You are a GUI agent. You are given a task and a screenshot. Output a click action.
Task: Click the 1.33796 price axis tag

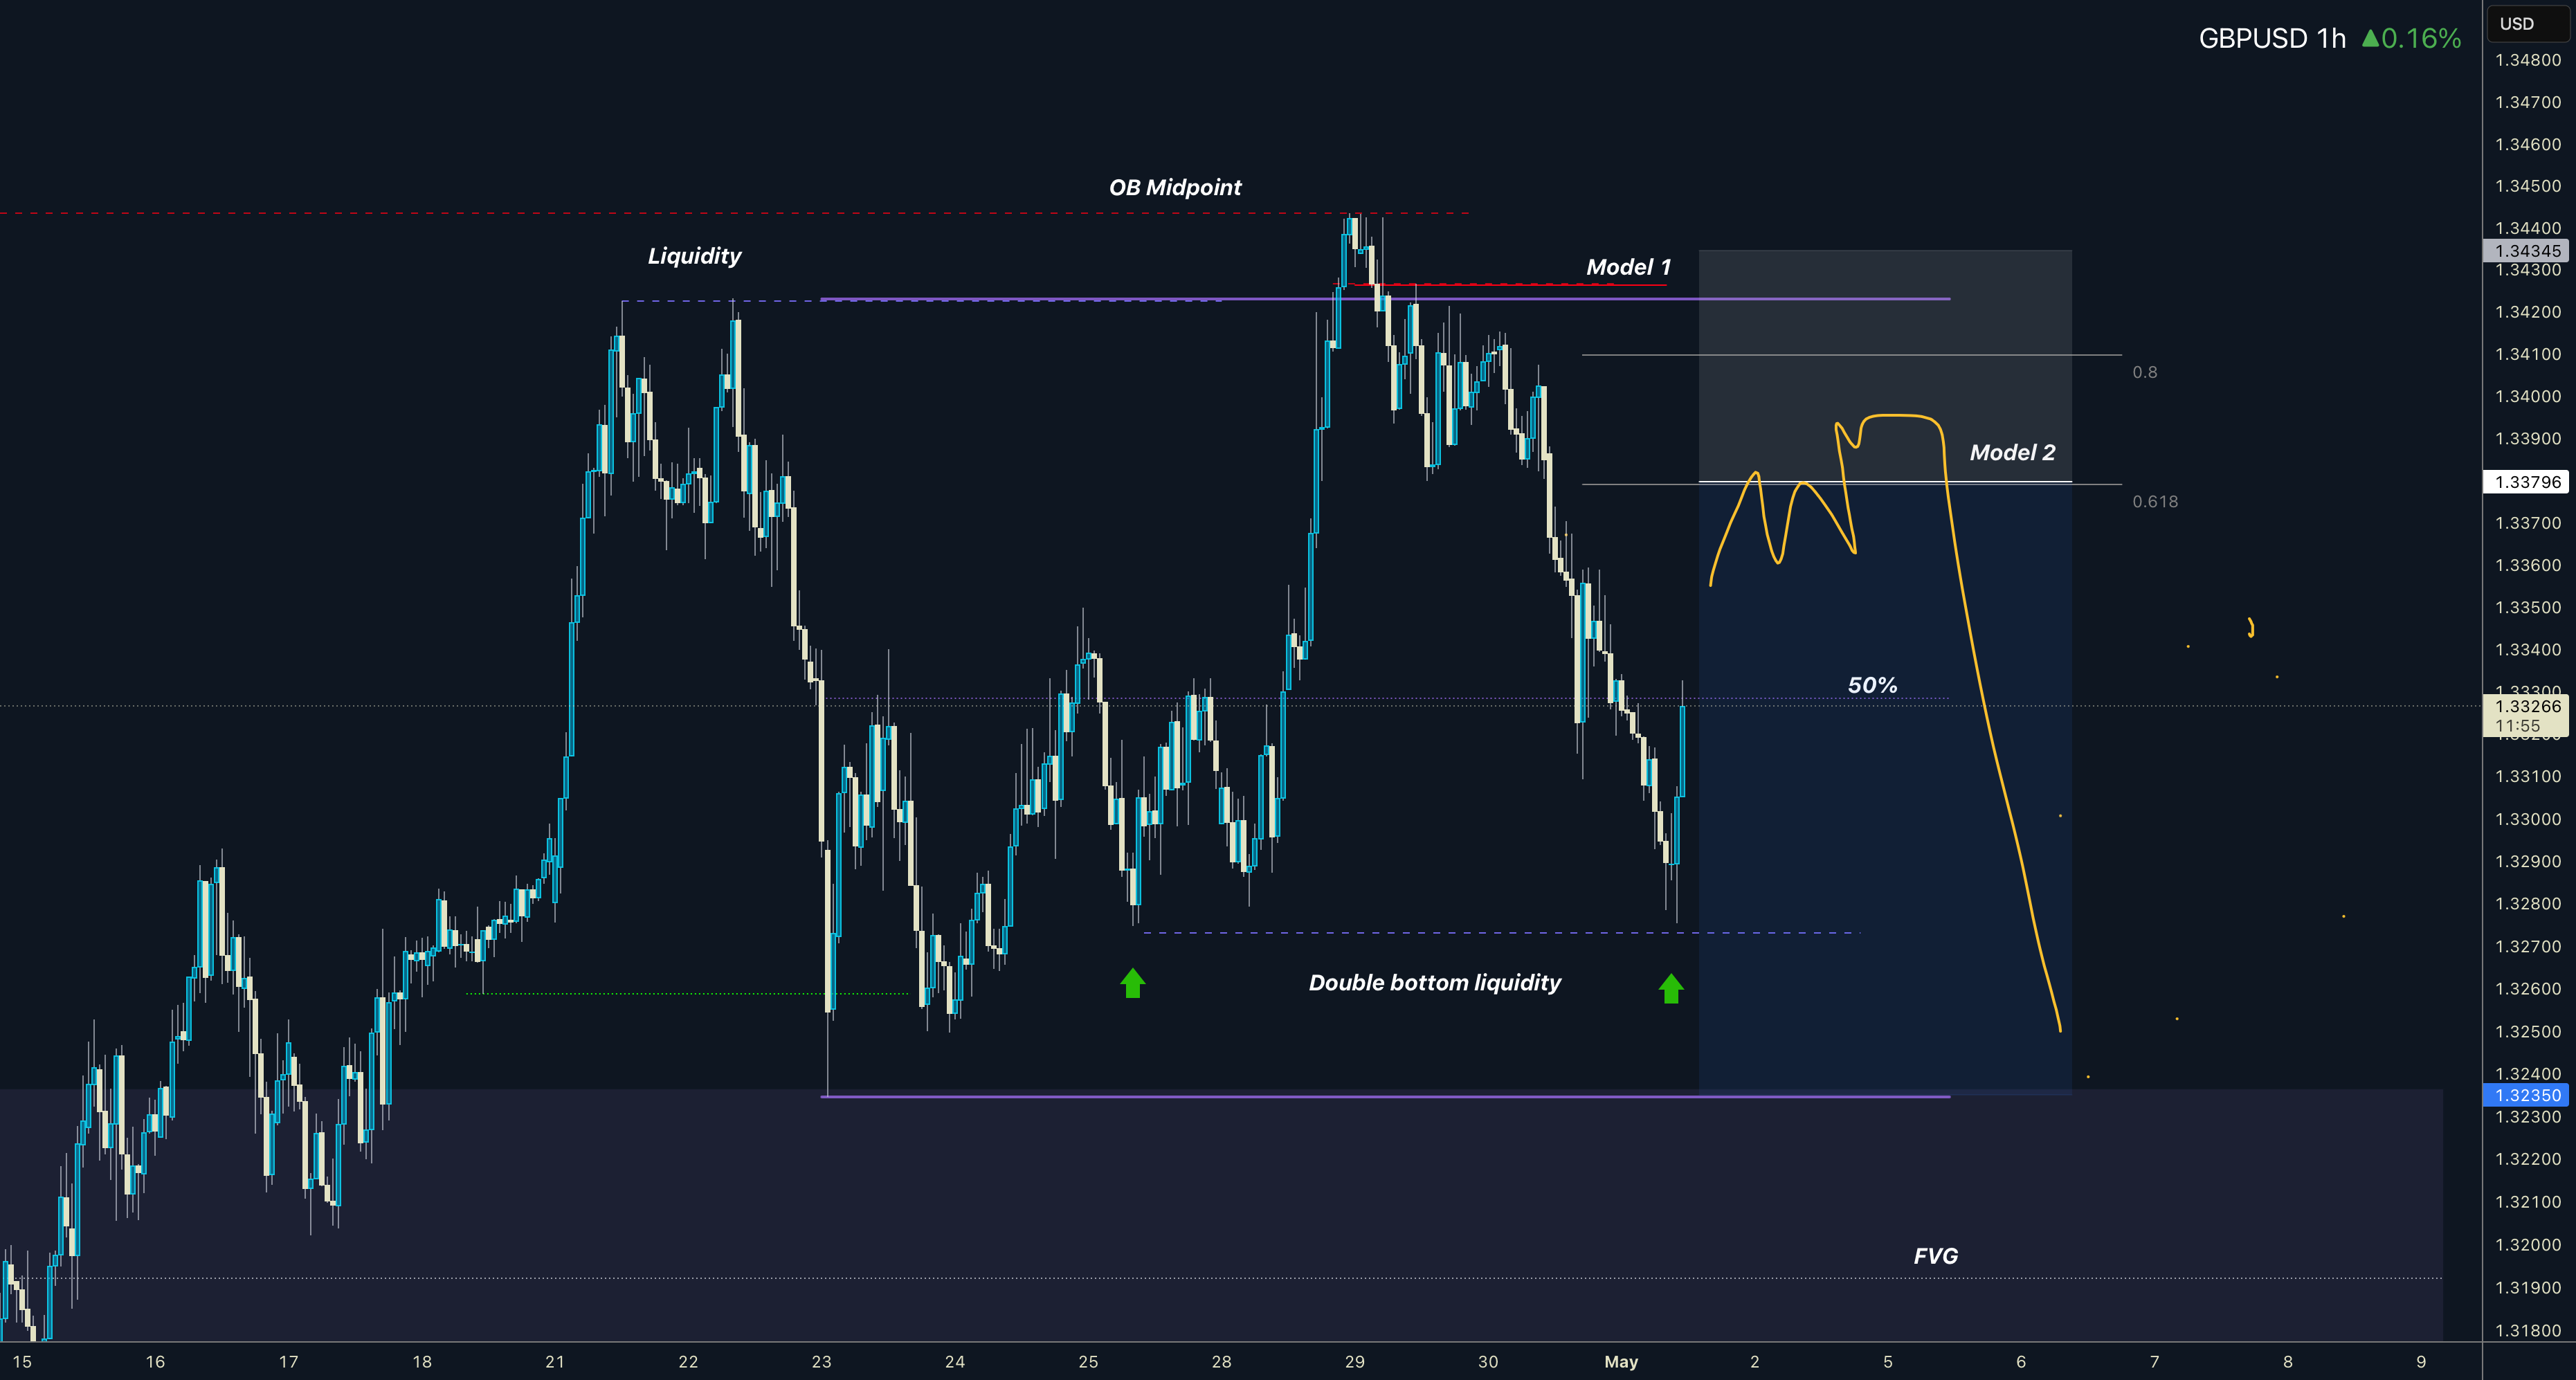2527,482
